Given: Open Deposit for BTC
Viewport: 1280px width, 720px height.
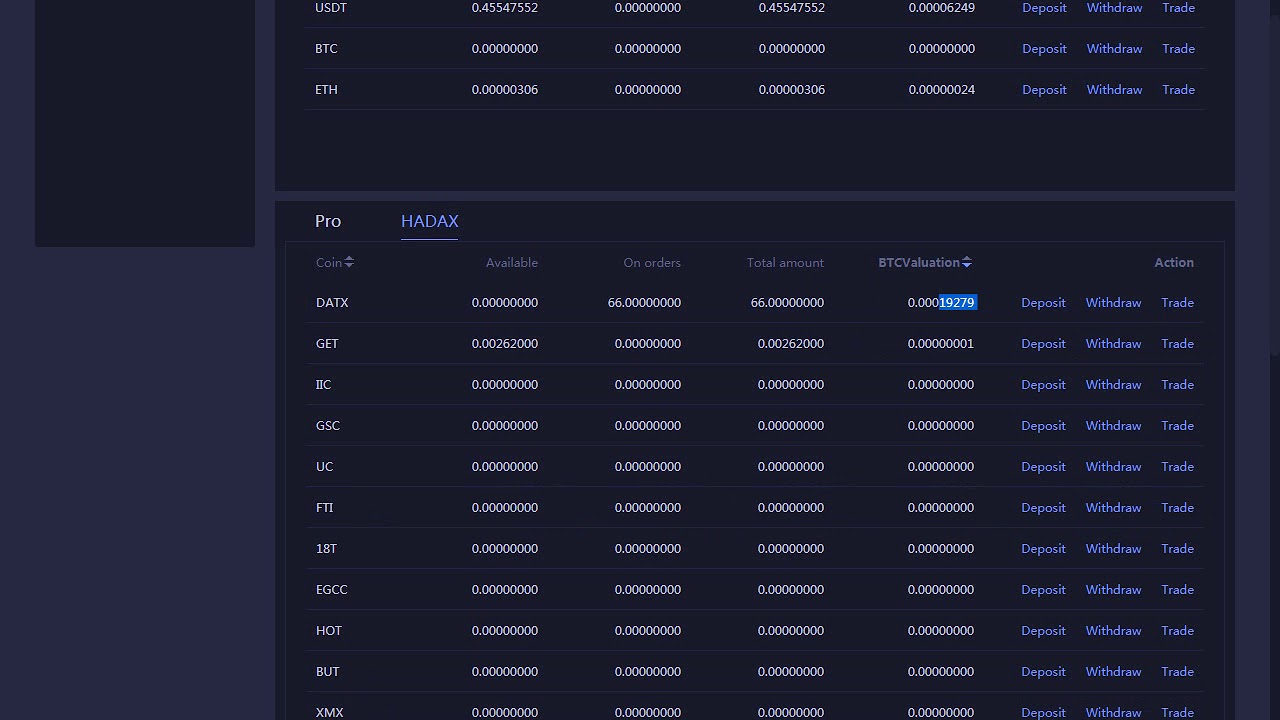Looking at the screenshot, I should tap(1044, 48).
